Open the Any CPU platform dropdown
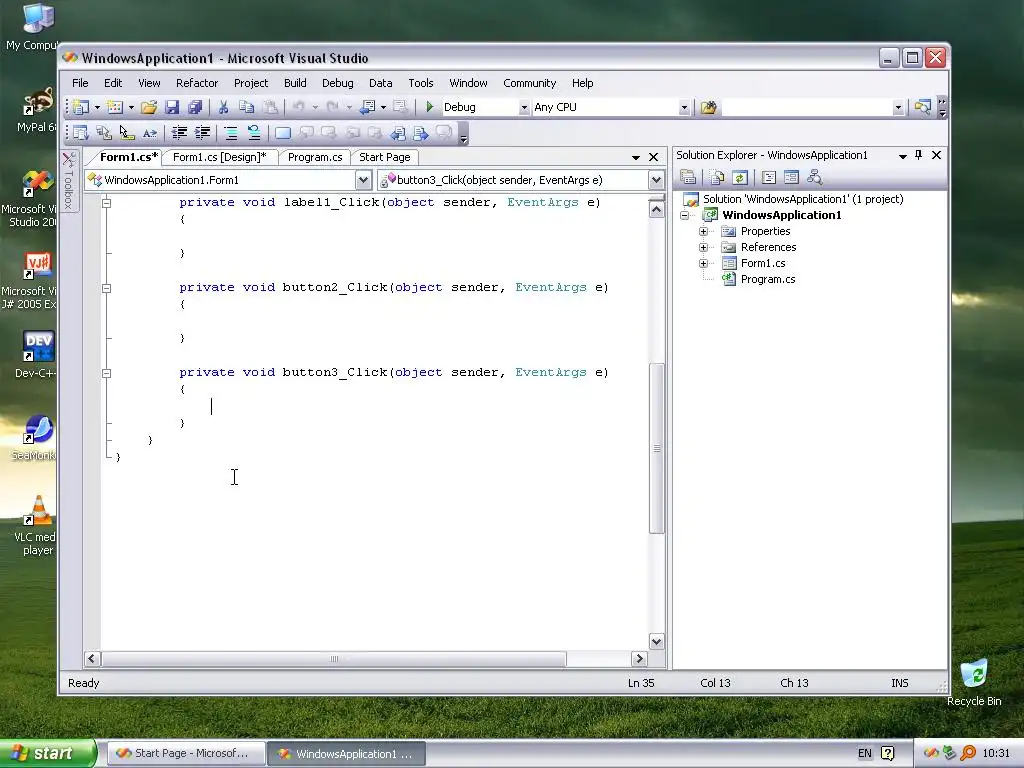 [684, 108]
